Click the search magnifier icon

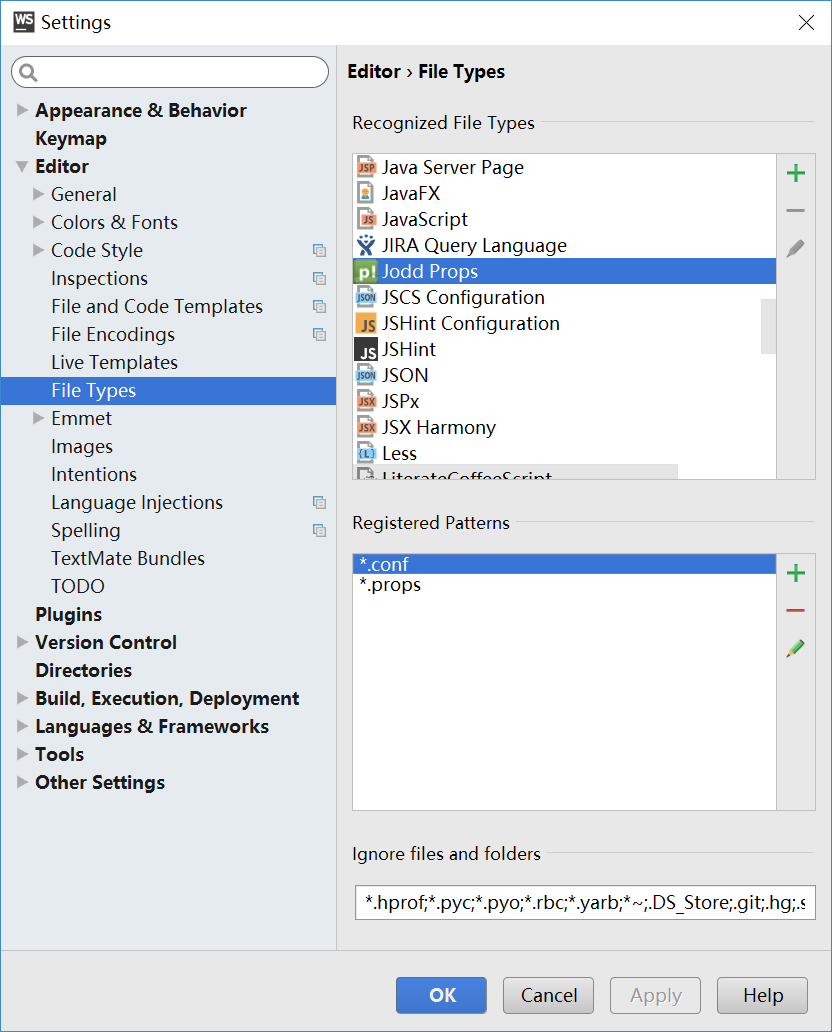[x=28, y=72]
